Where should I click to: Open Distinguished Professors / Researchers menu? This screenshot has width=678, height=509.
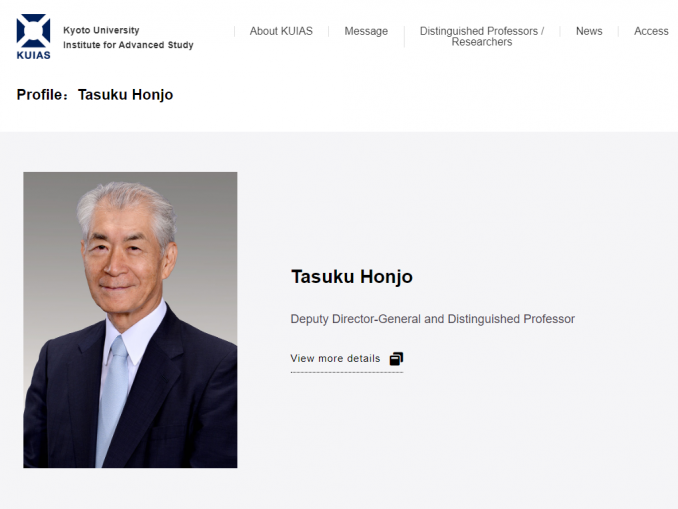(482, 36)
